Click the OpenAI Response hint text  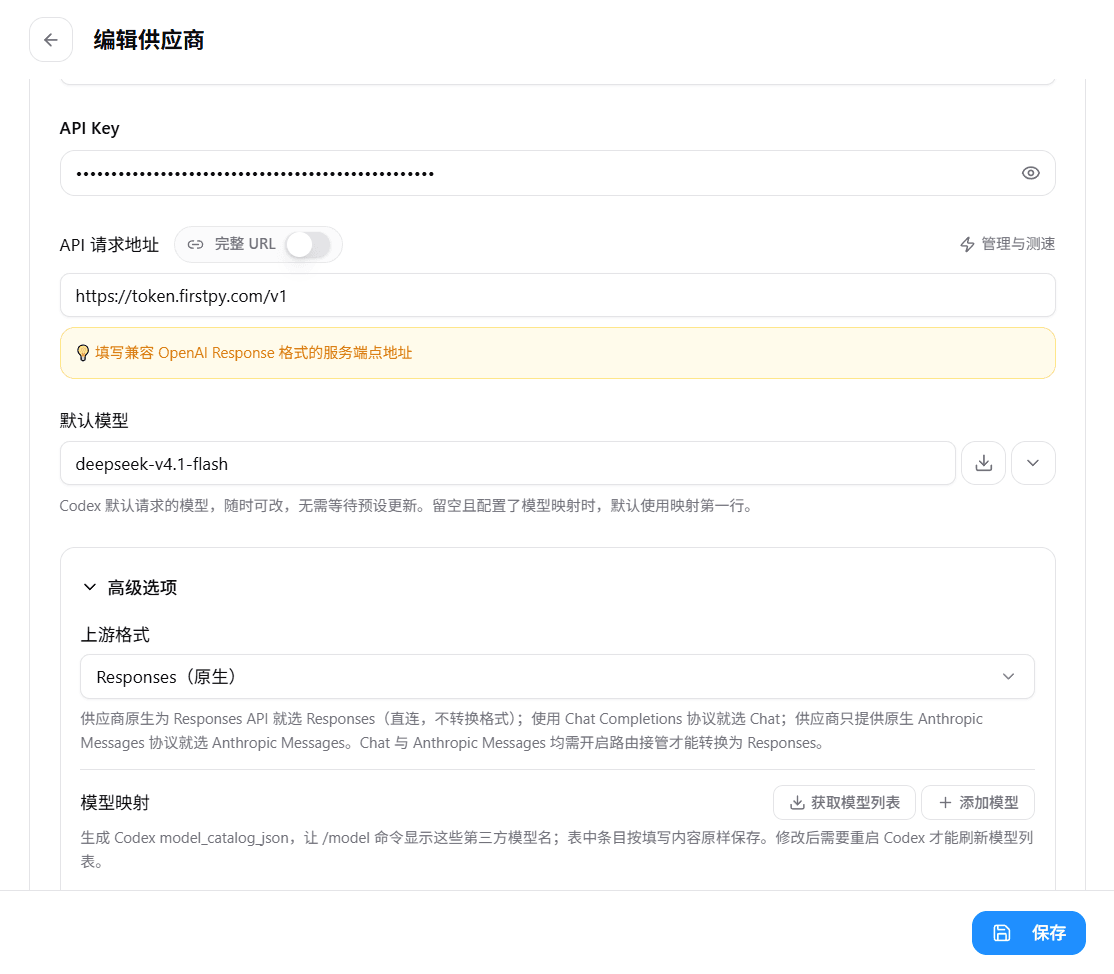click(254, 353)
